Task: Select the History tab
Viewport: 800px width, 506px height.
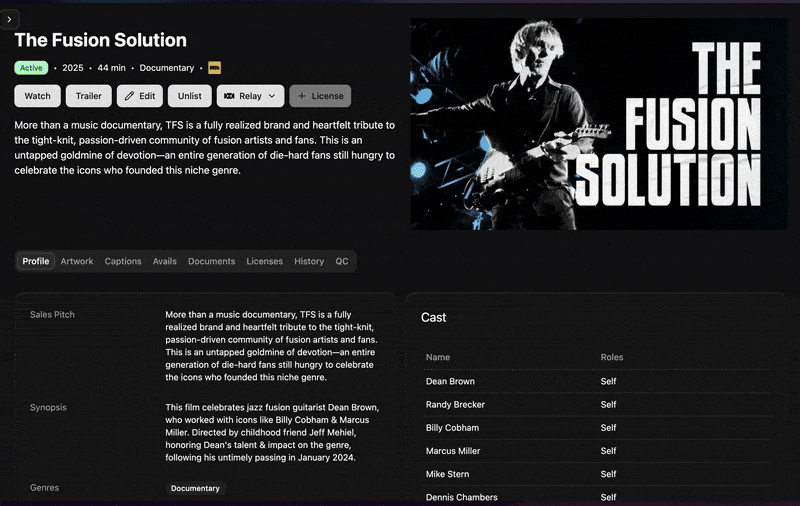Action: pyautogui.click(x=309, y=261)
